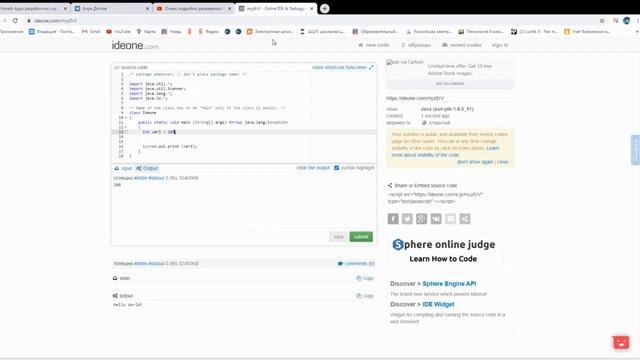This screenshot has width=640, height=360.
Task: Open the Технология 5 клас... bookmark
Action: (x=481, y=31)
